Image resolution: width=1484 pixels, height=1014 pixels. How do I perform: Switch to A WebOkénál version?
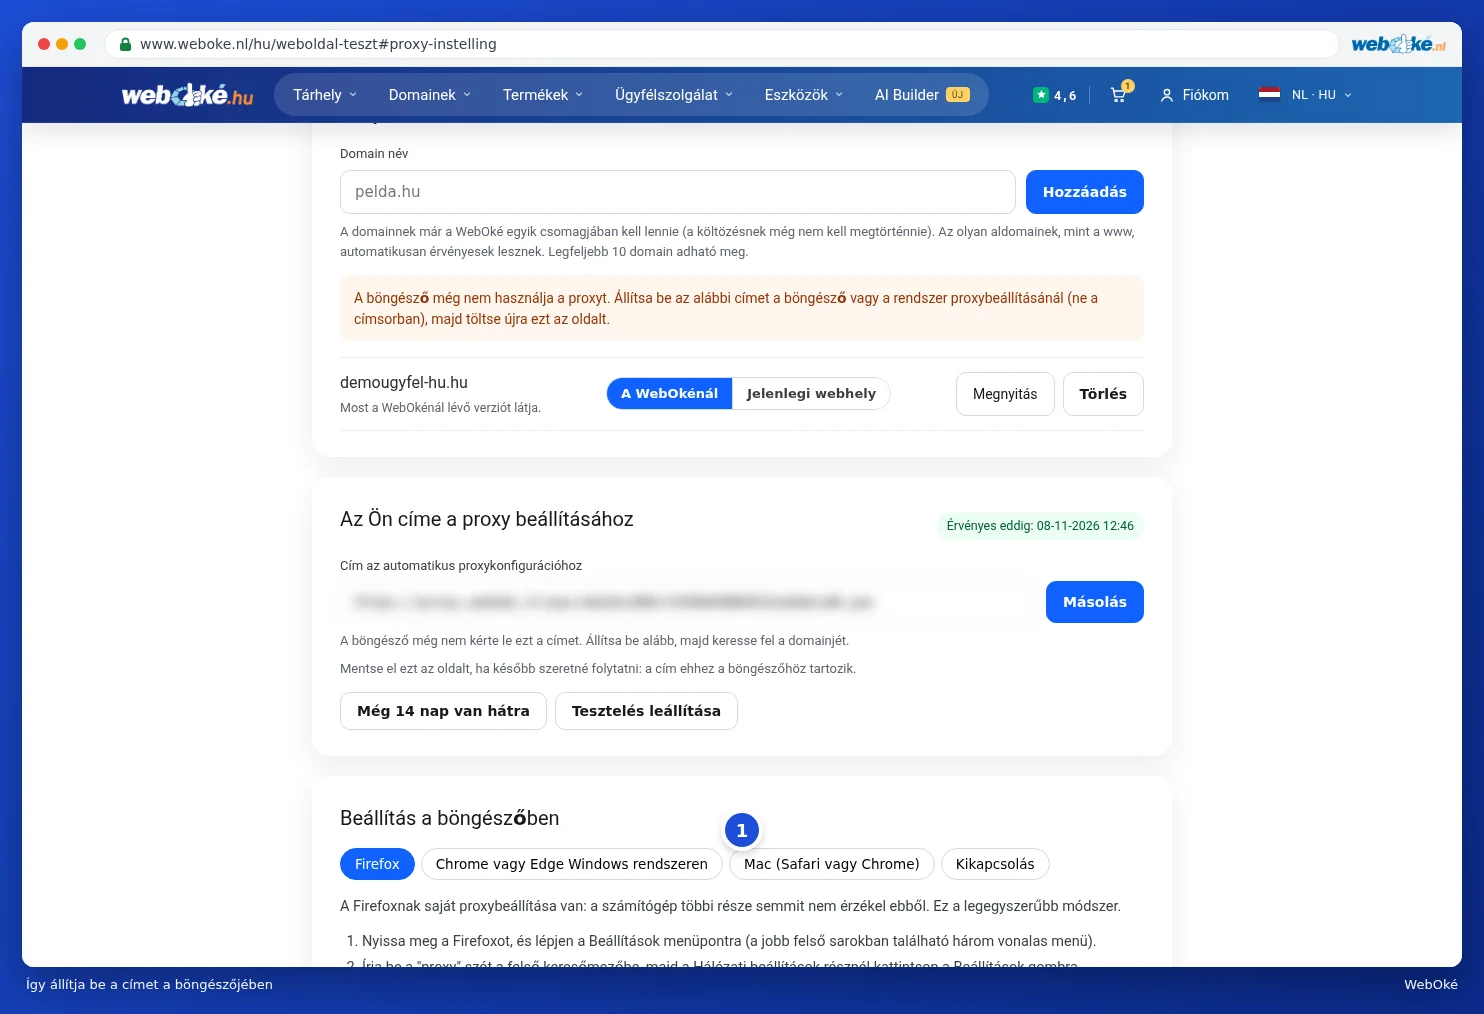[x=669, y=394]
